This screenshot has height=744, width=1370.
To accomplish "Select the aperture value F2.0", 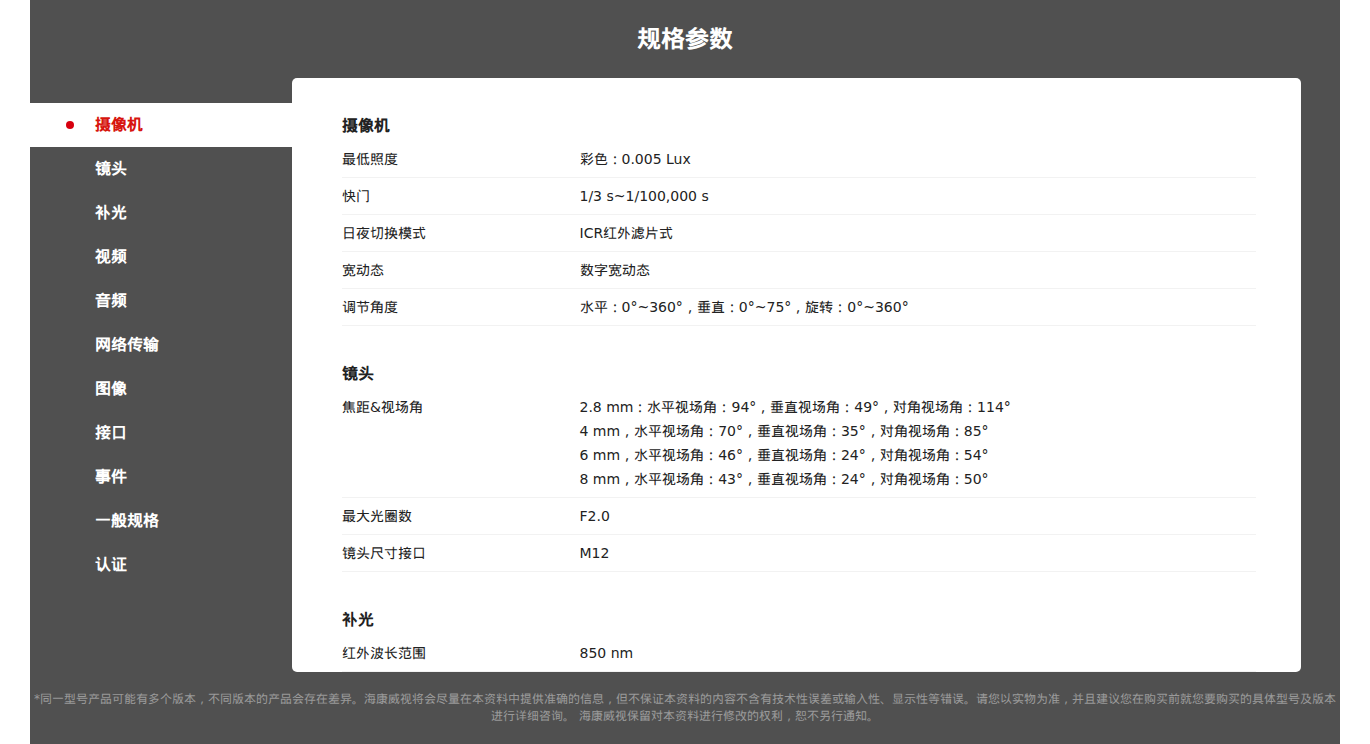I will pos(595,516).
